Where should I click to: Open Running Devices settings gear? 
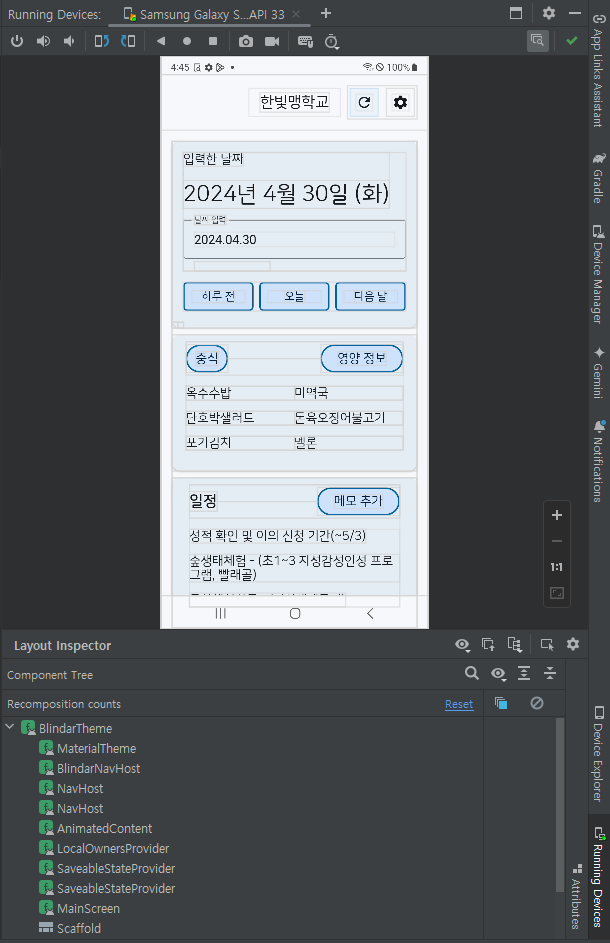coord(549,13)
